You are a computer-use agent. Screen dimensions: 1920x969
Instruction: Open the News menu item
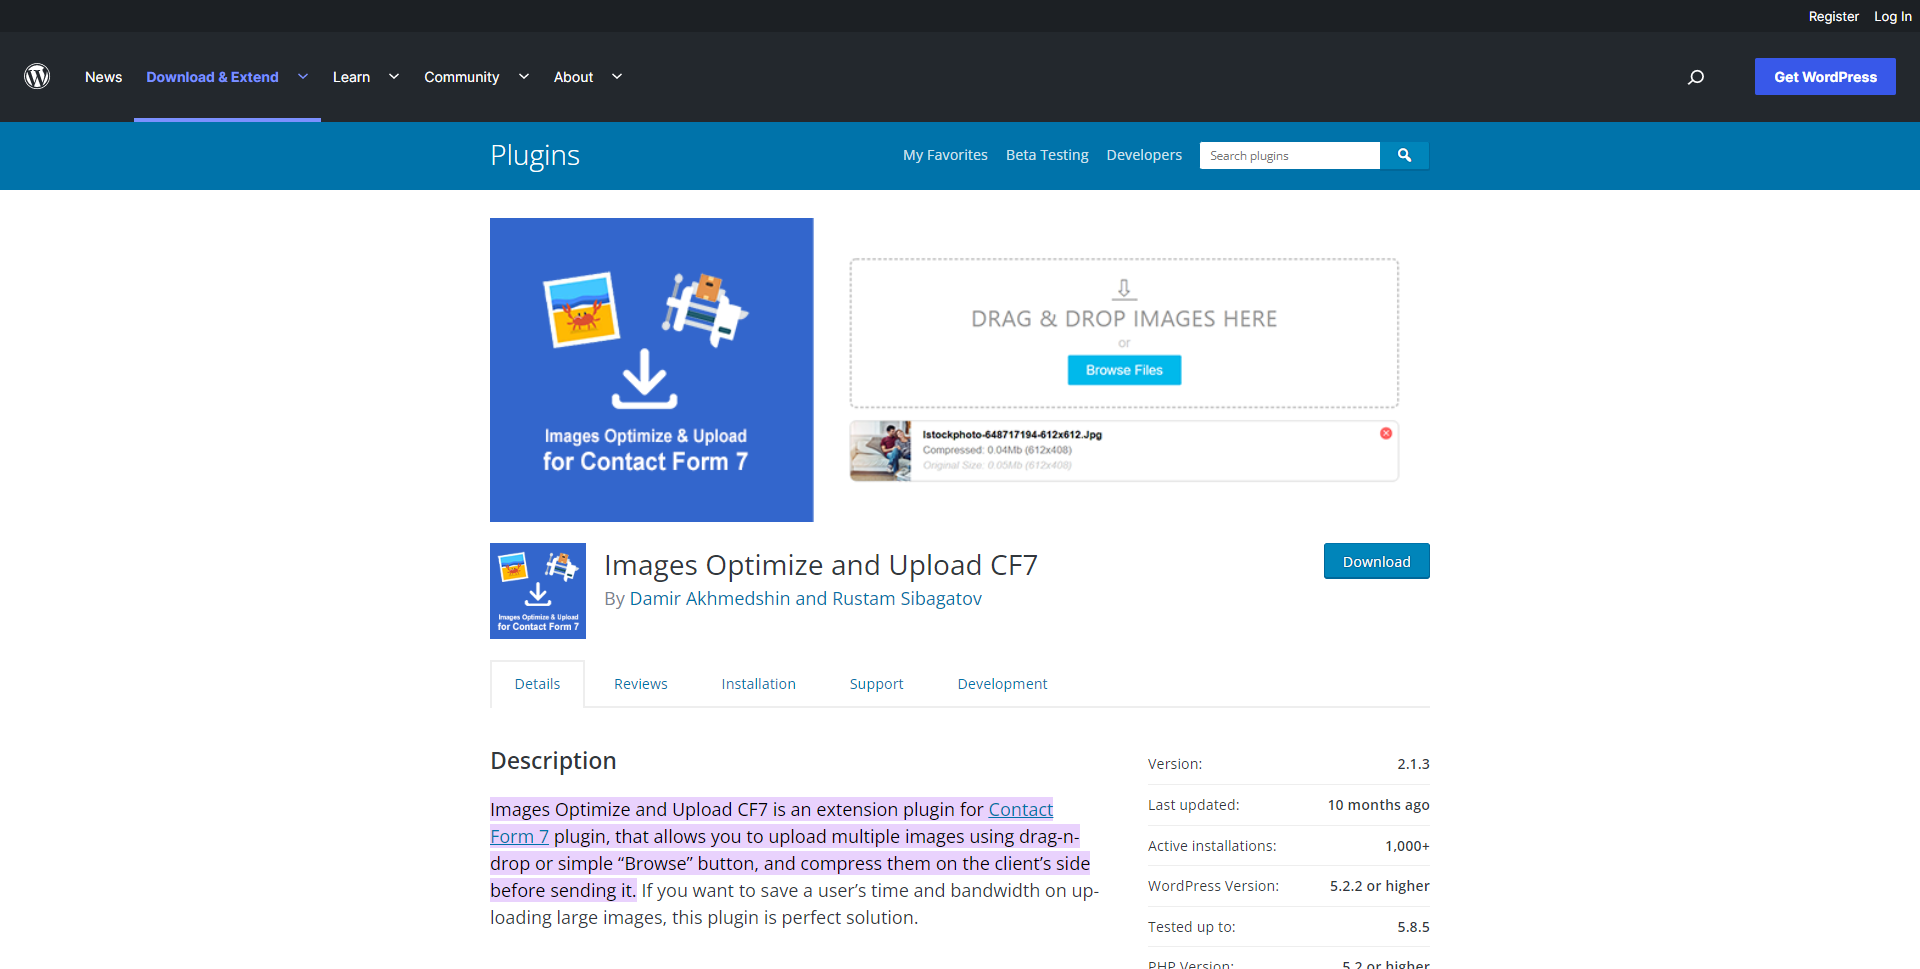click(103, 77)
